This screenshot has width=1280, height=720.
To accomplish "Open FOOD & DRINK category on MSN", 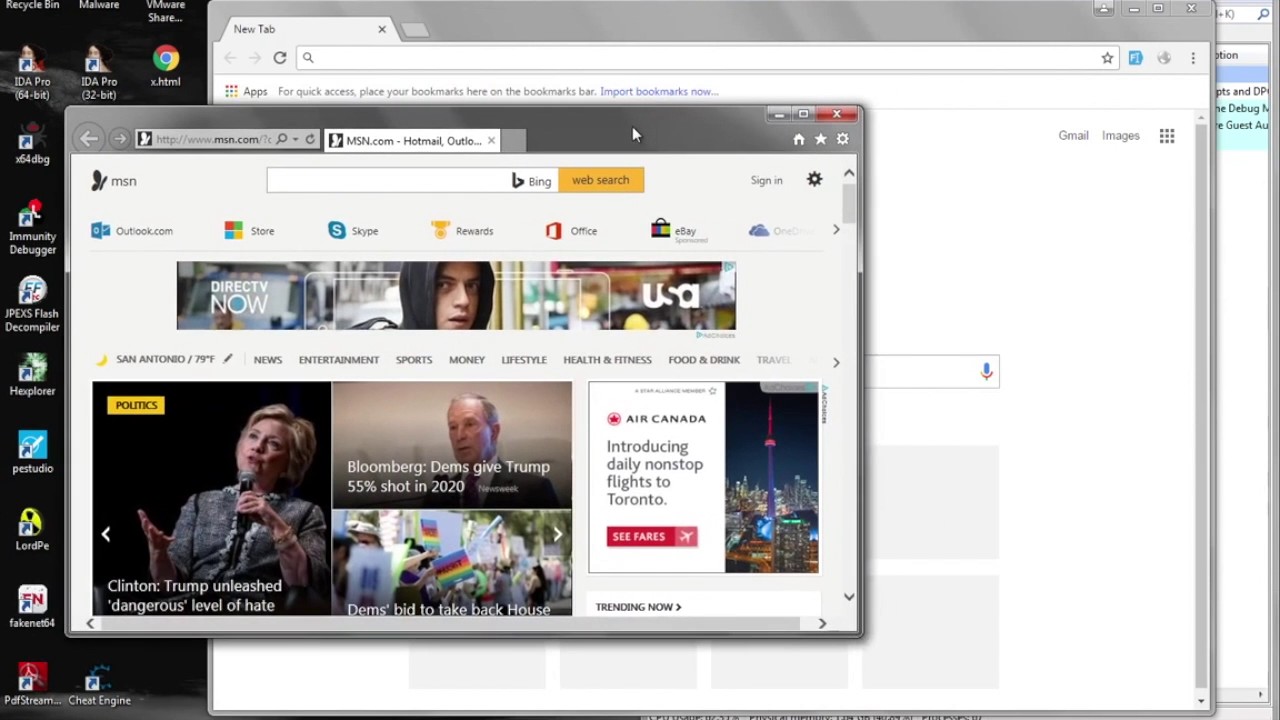I will click(x=704, y=360).
